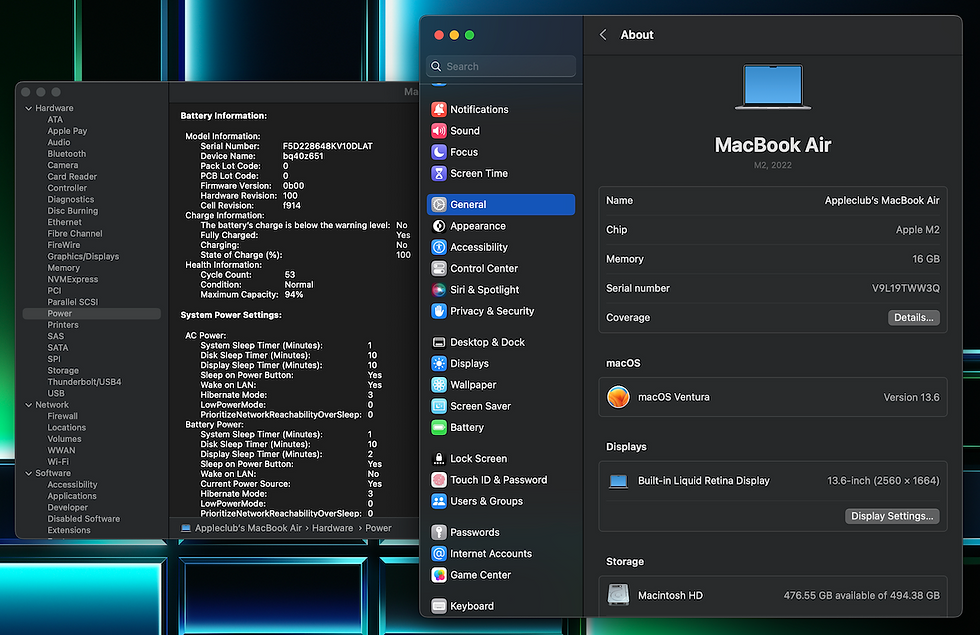Open Focus moon icon
Viewport: 980px width, 635px height.
point(439,152)
